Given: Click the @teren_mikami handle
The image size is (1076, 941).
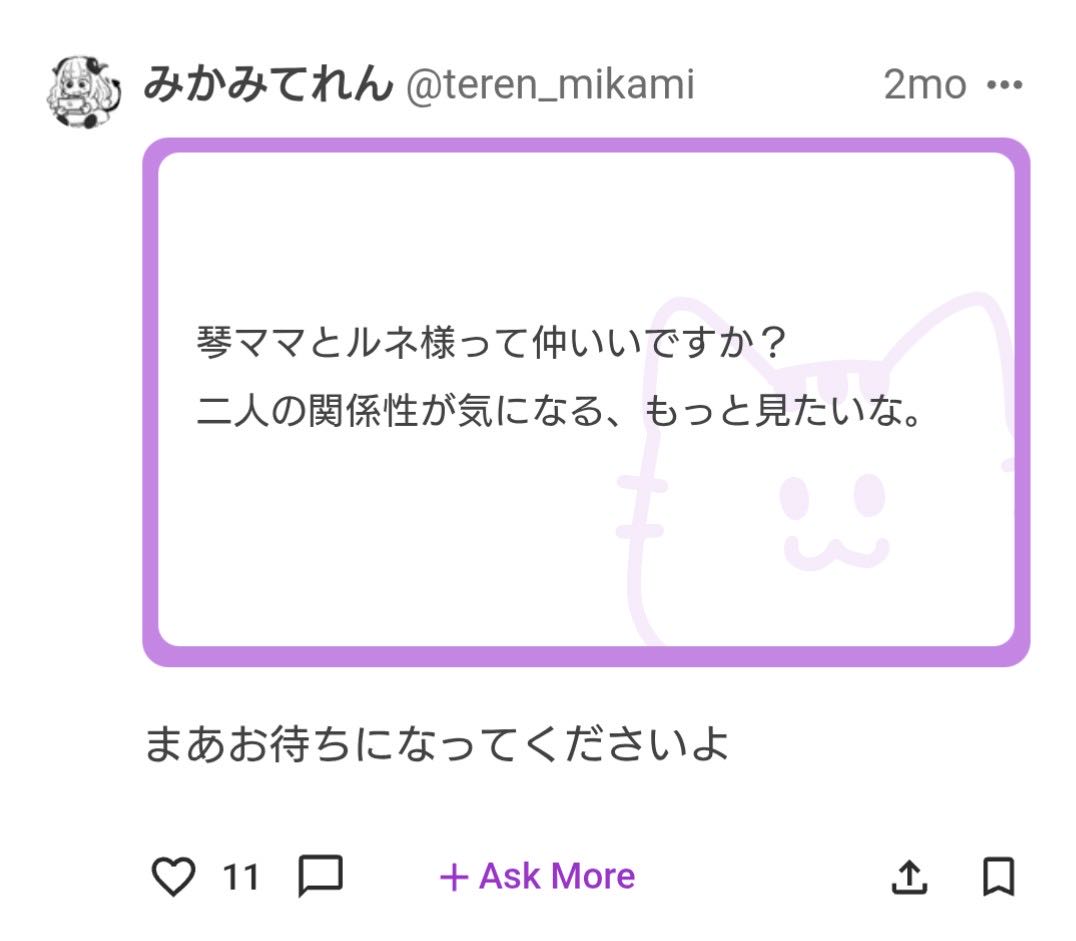Looking at the screenshot, I should click(549, 86).
